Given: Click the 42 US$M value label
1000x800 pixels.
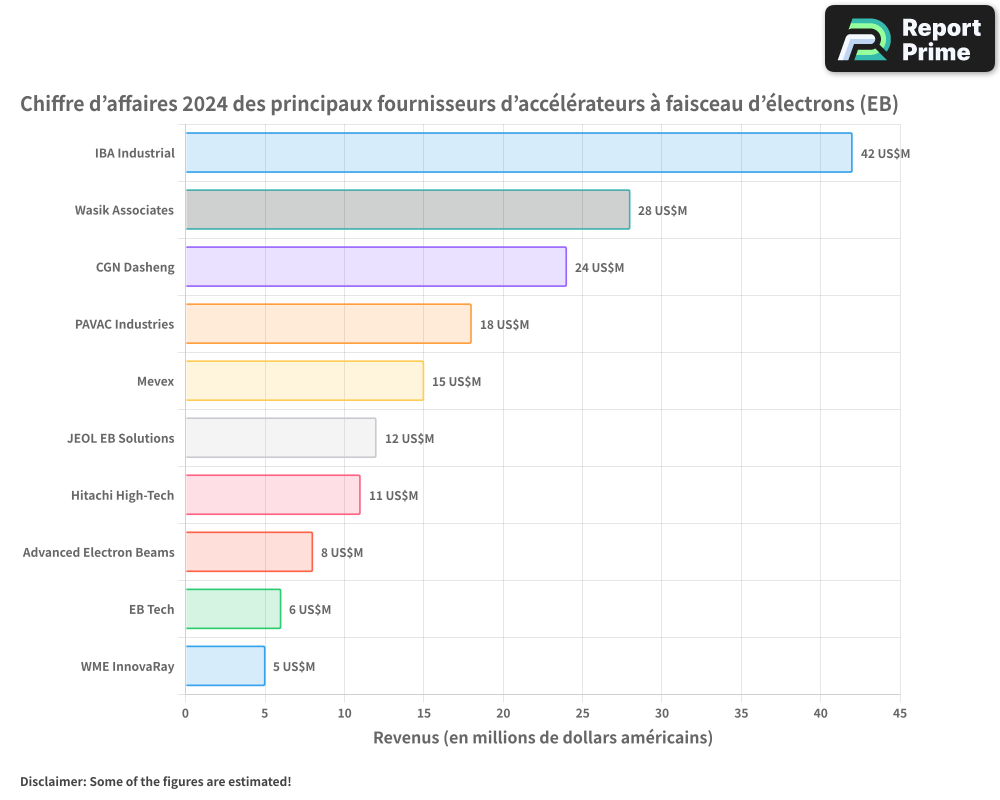Looking at the screenshot, I should [885, 154].
